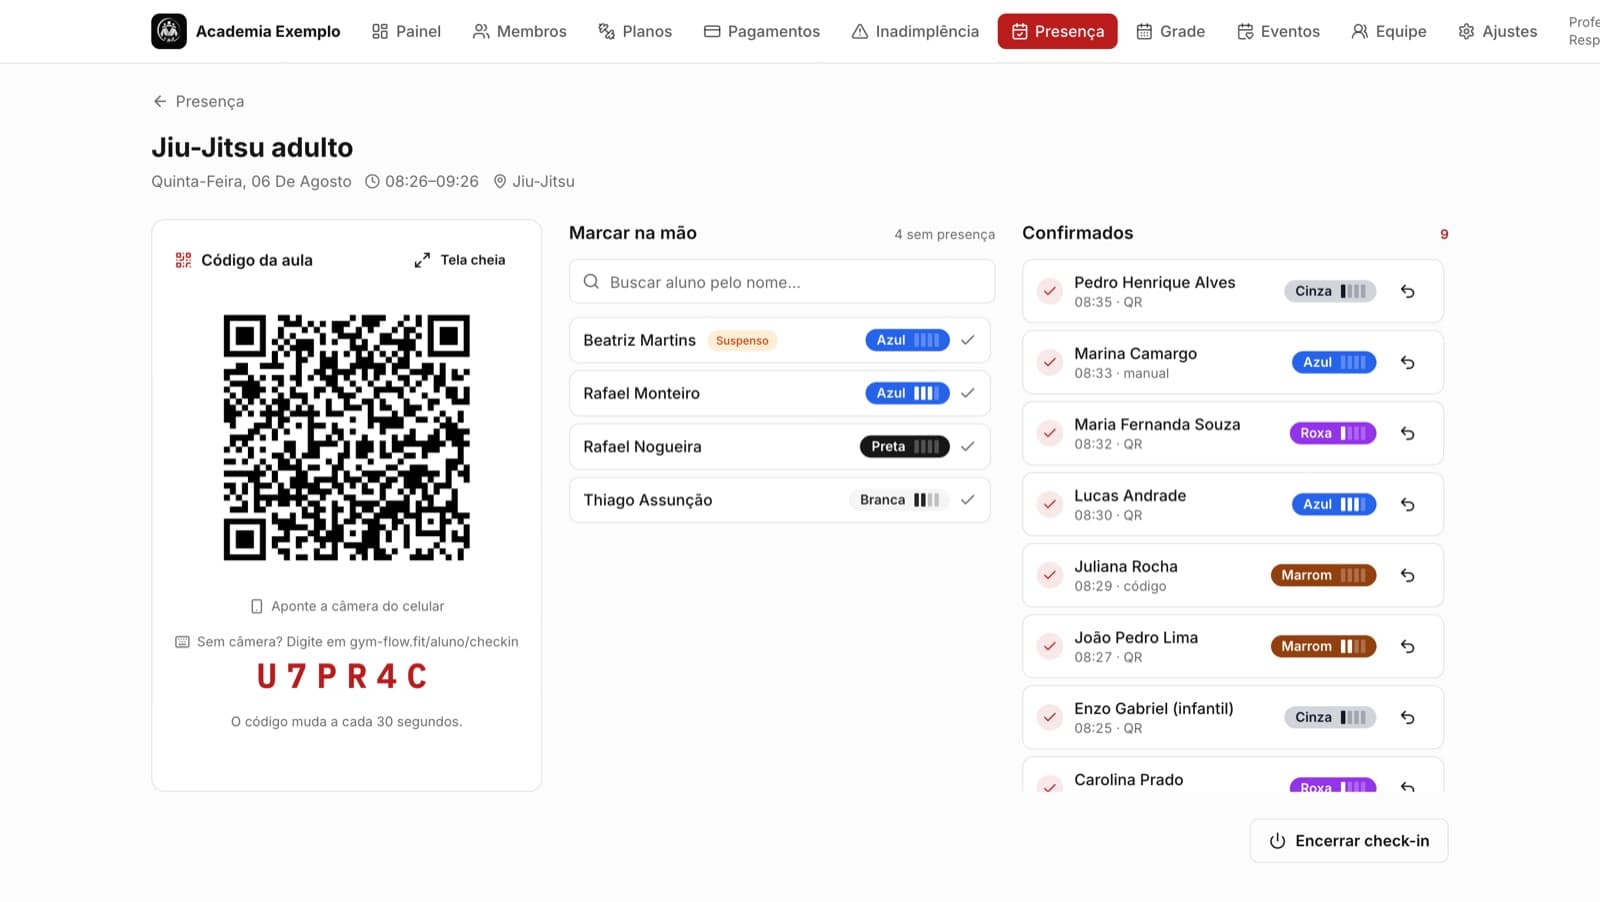Undo Enzo Gabriel (infantil) check-in

tap(1407, 718)
